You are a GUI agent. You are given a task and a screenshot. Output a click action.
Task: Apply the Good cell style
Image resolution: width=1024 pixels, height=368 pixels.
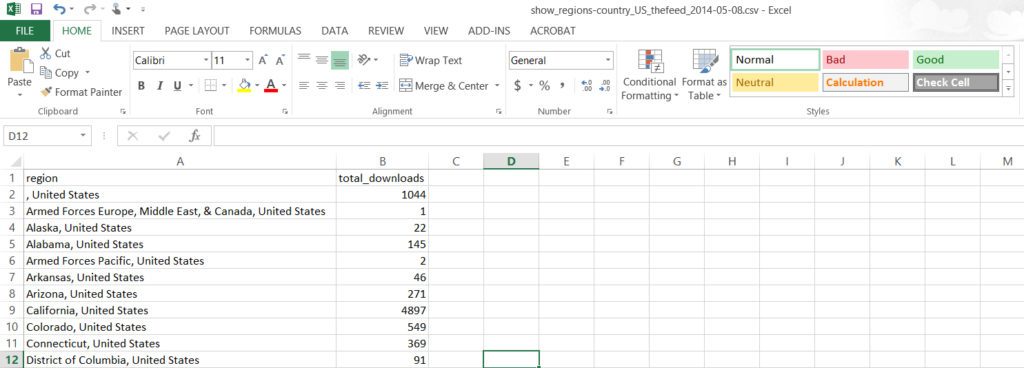click(956, 59)
